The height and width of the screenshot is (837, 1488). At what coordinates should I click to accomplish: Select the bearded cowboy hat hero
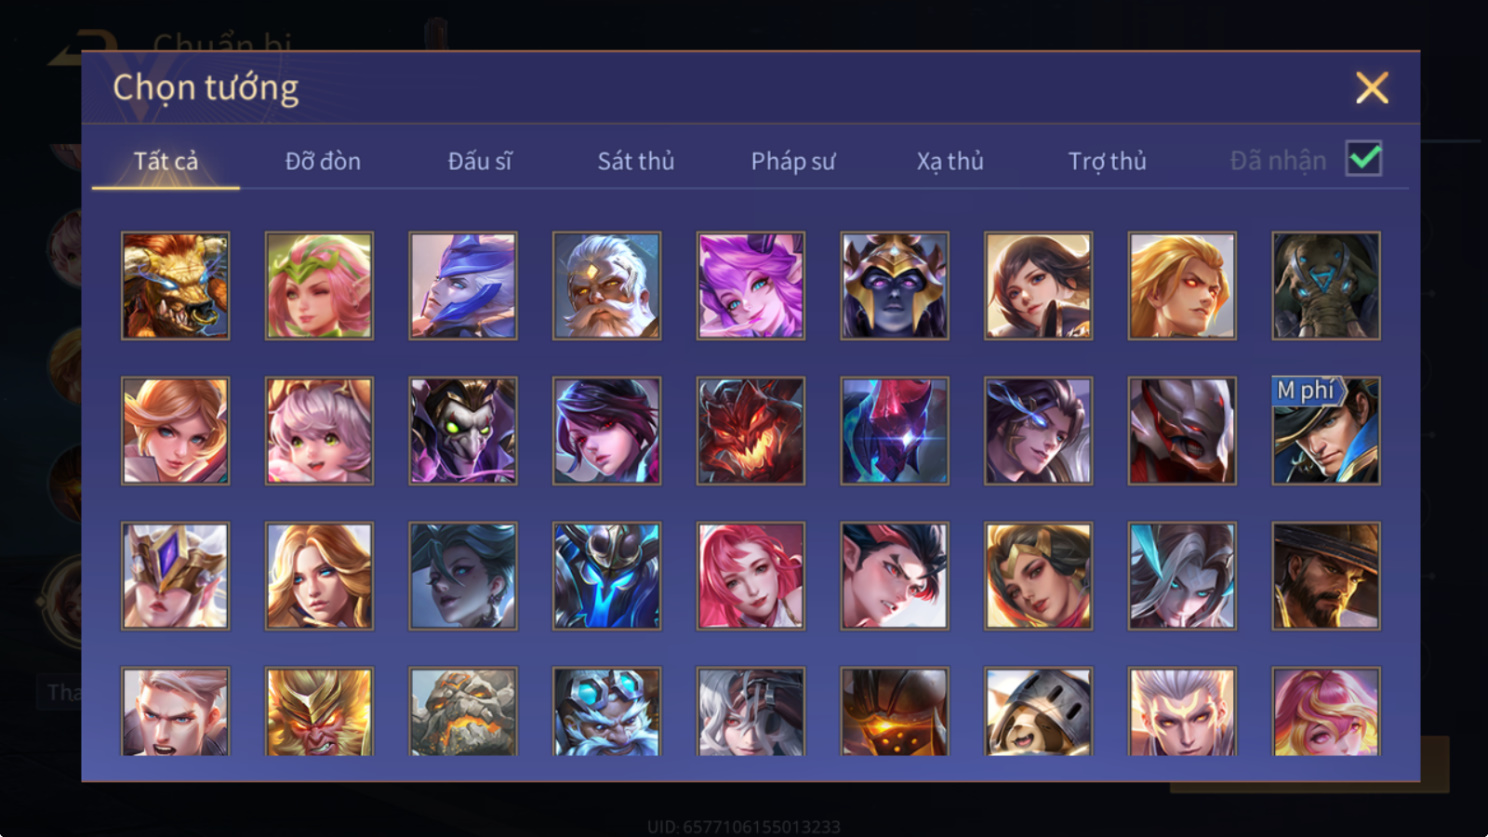pyautogui.click(x=1325, y=576)
